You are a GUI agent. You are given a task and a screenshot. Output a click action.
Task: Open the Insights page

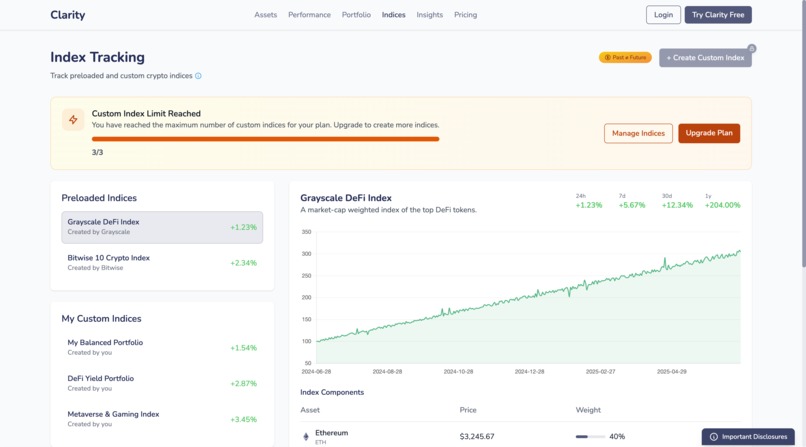[429, 15]
